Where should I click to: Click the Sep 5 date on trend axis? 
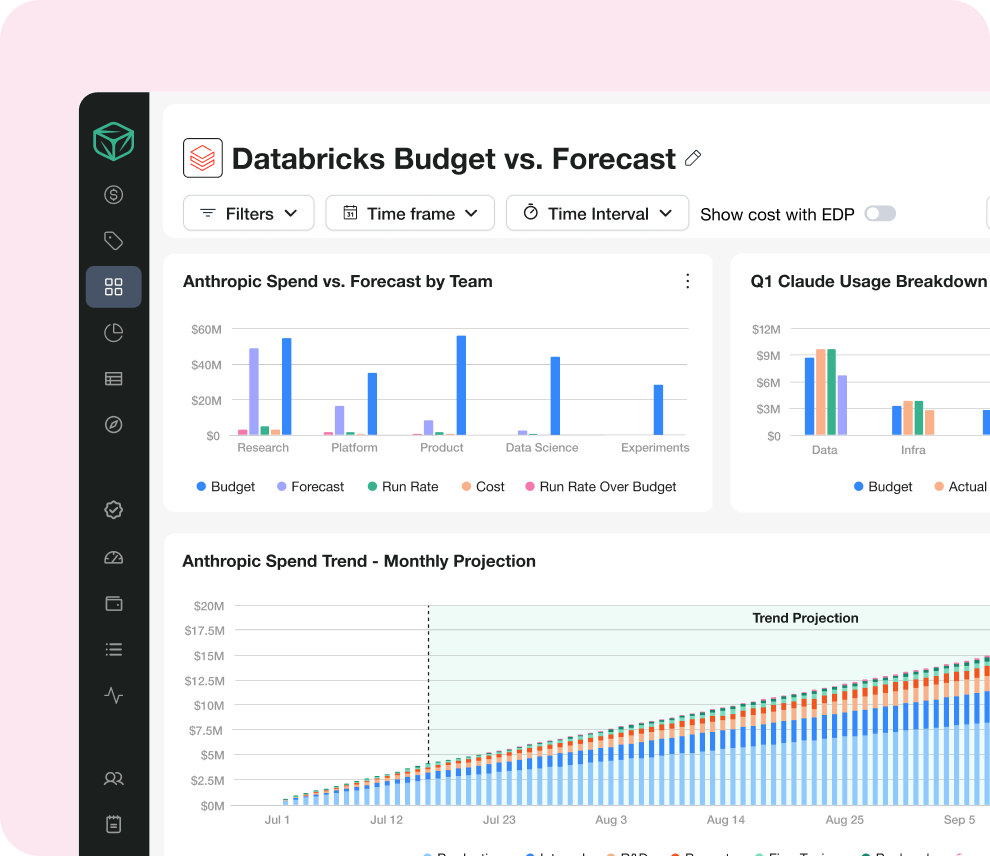coord(959,819)
